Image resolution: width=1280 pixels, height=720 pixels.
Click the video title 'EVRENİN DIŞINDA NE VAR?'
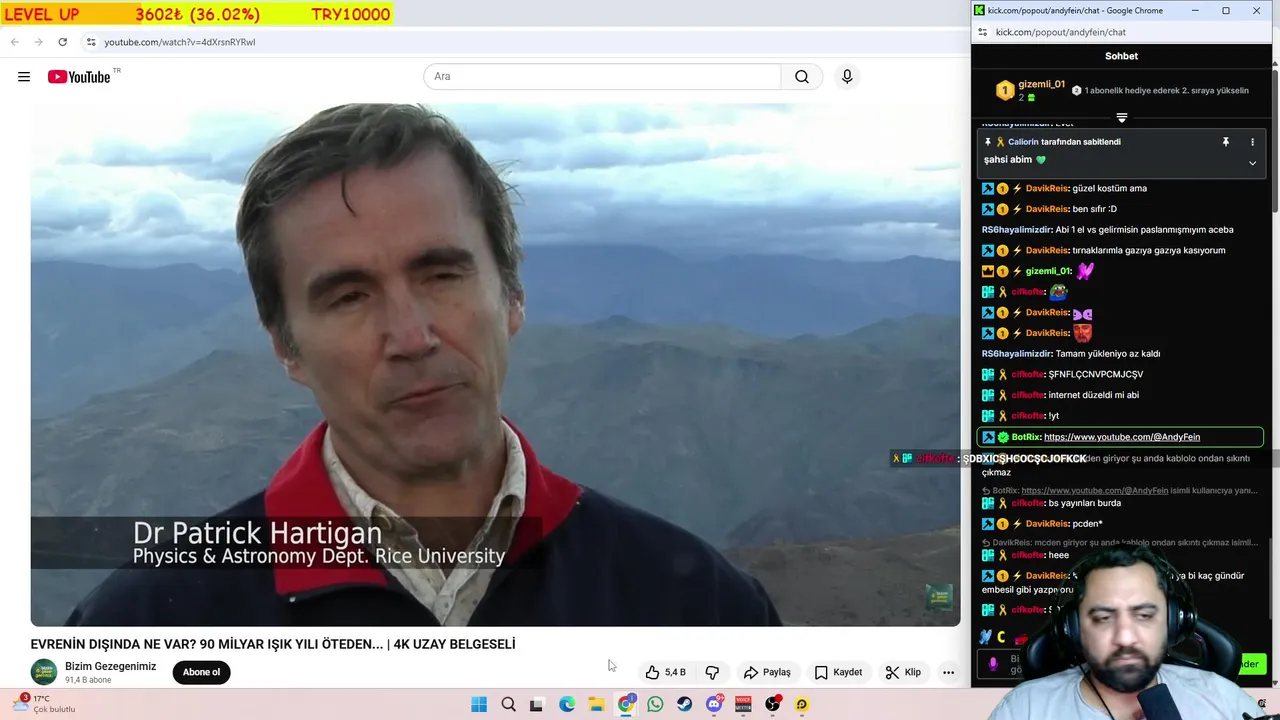pos(273,644)
